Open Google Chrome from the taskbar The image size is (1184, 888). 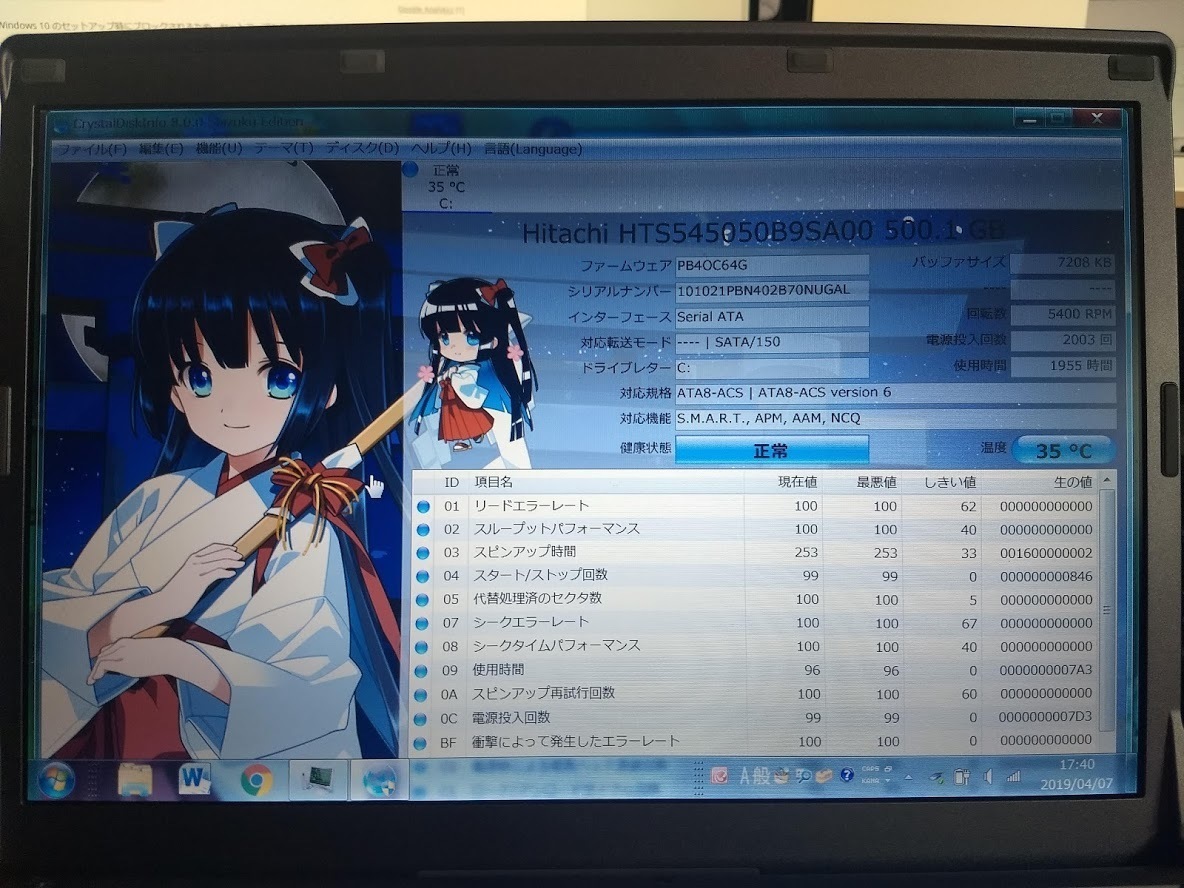pyautogui.click(x=256, y=780)
